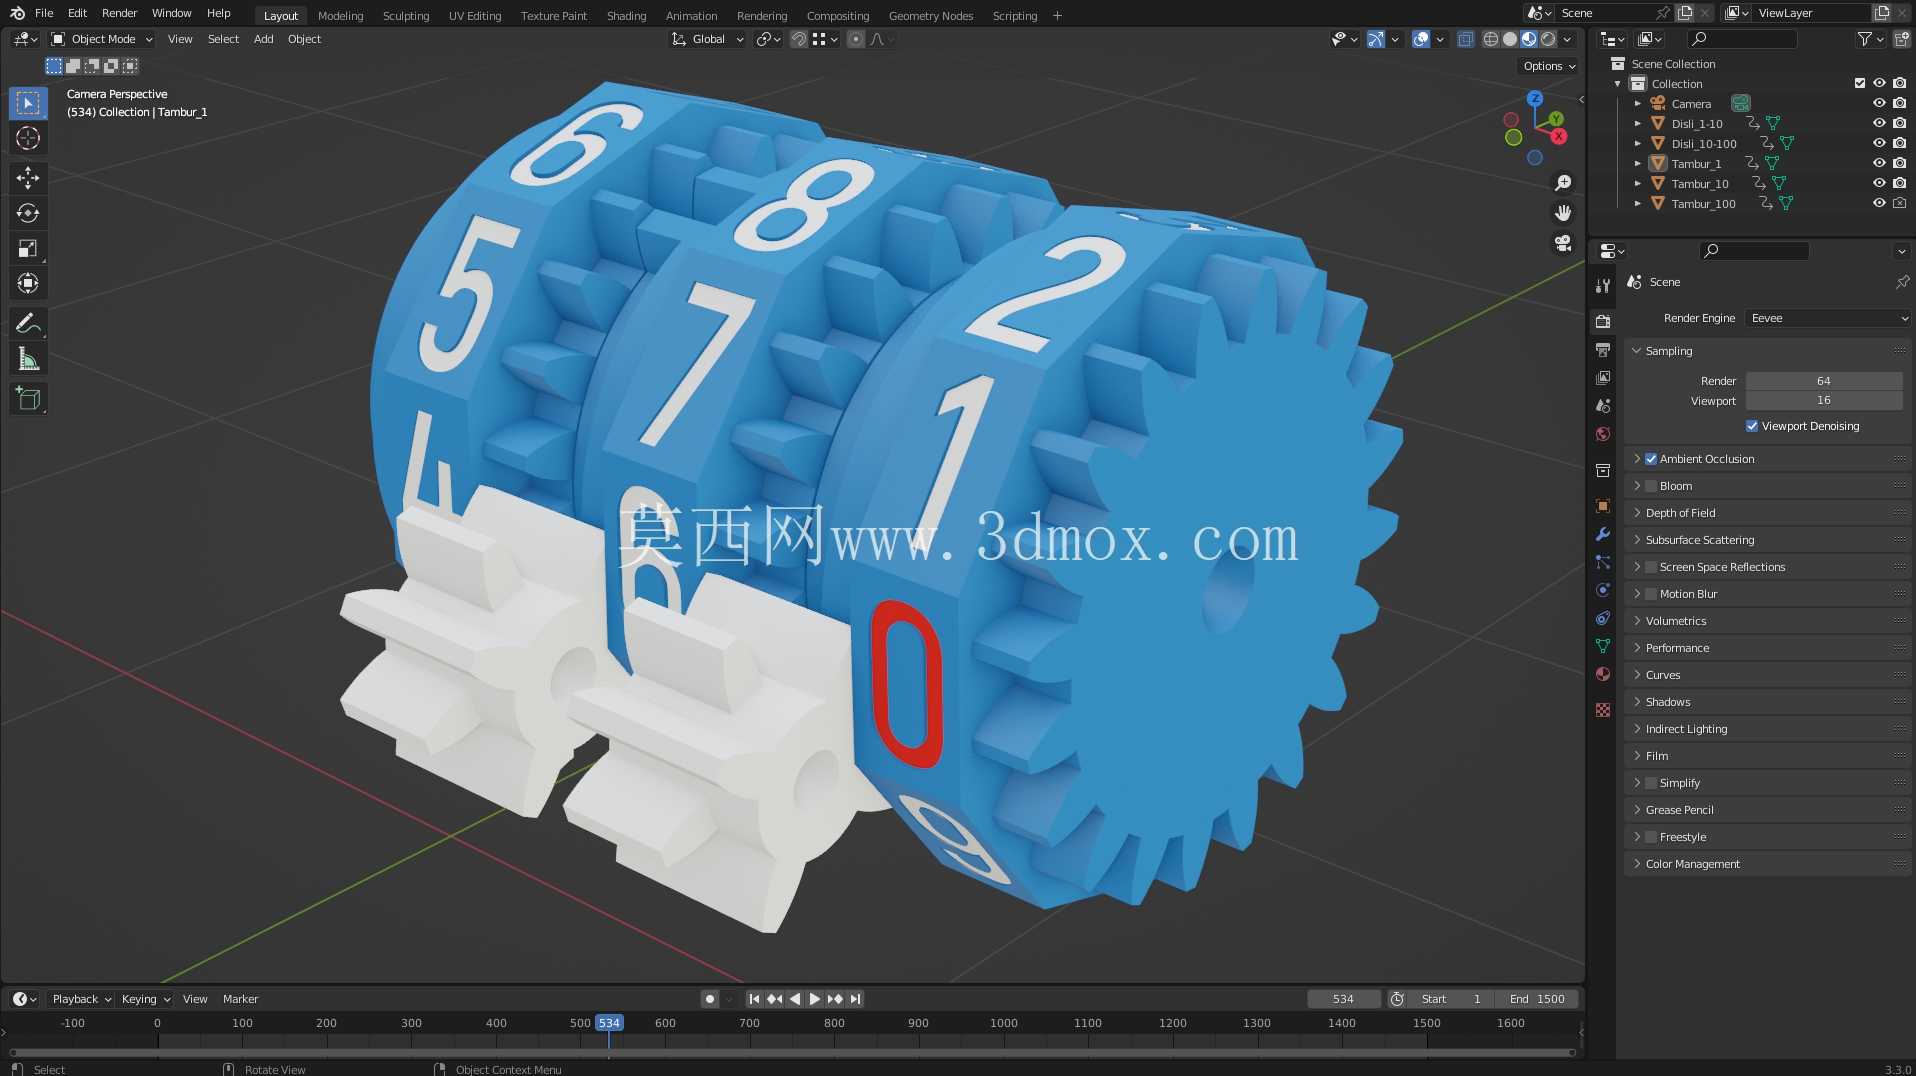Switch to Geometry Nodes workspace tab
Screen dimensions: 1916x1076
930,15
